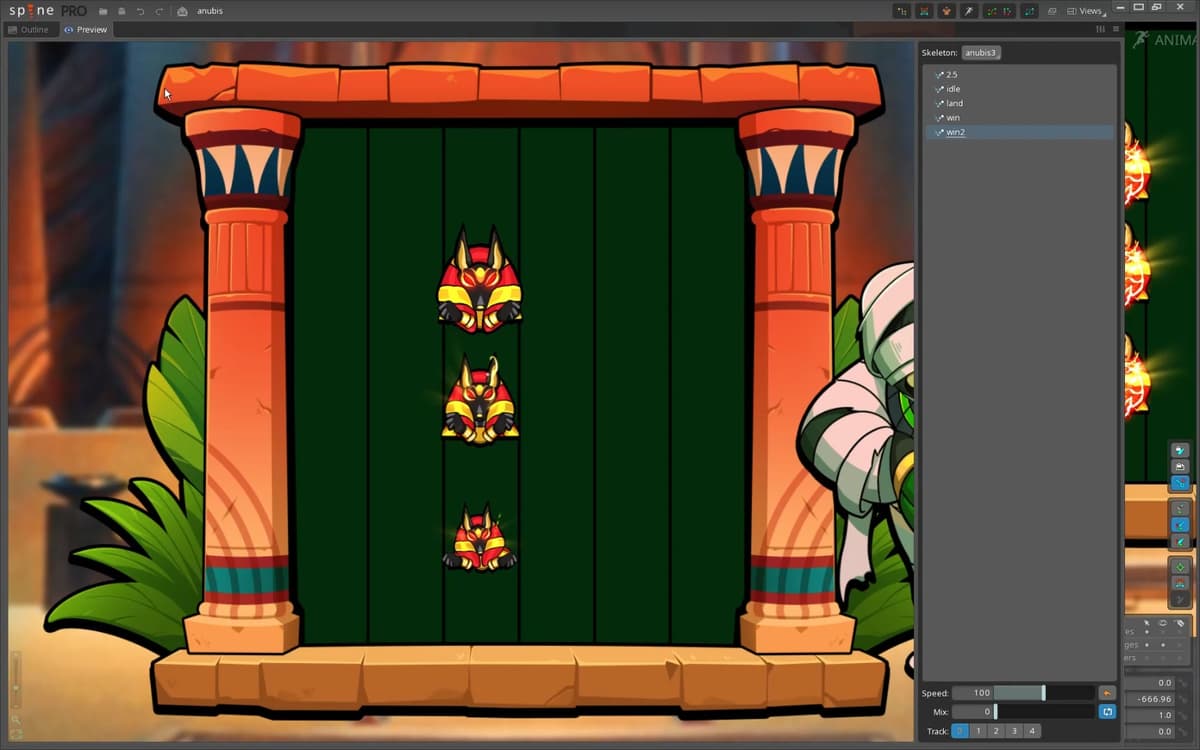
Task: Select track 3
Action: click(x=1014, y=731)
